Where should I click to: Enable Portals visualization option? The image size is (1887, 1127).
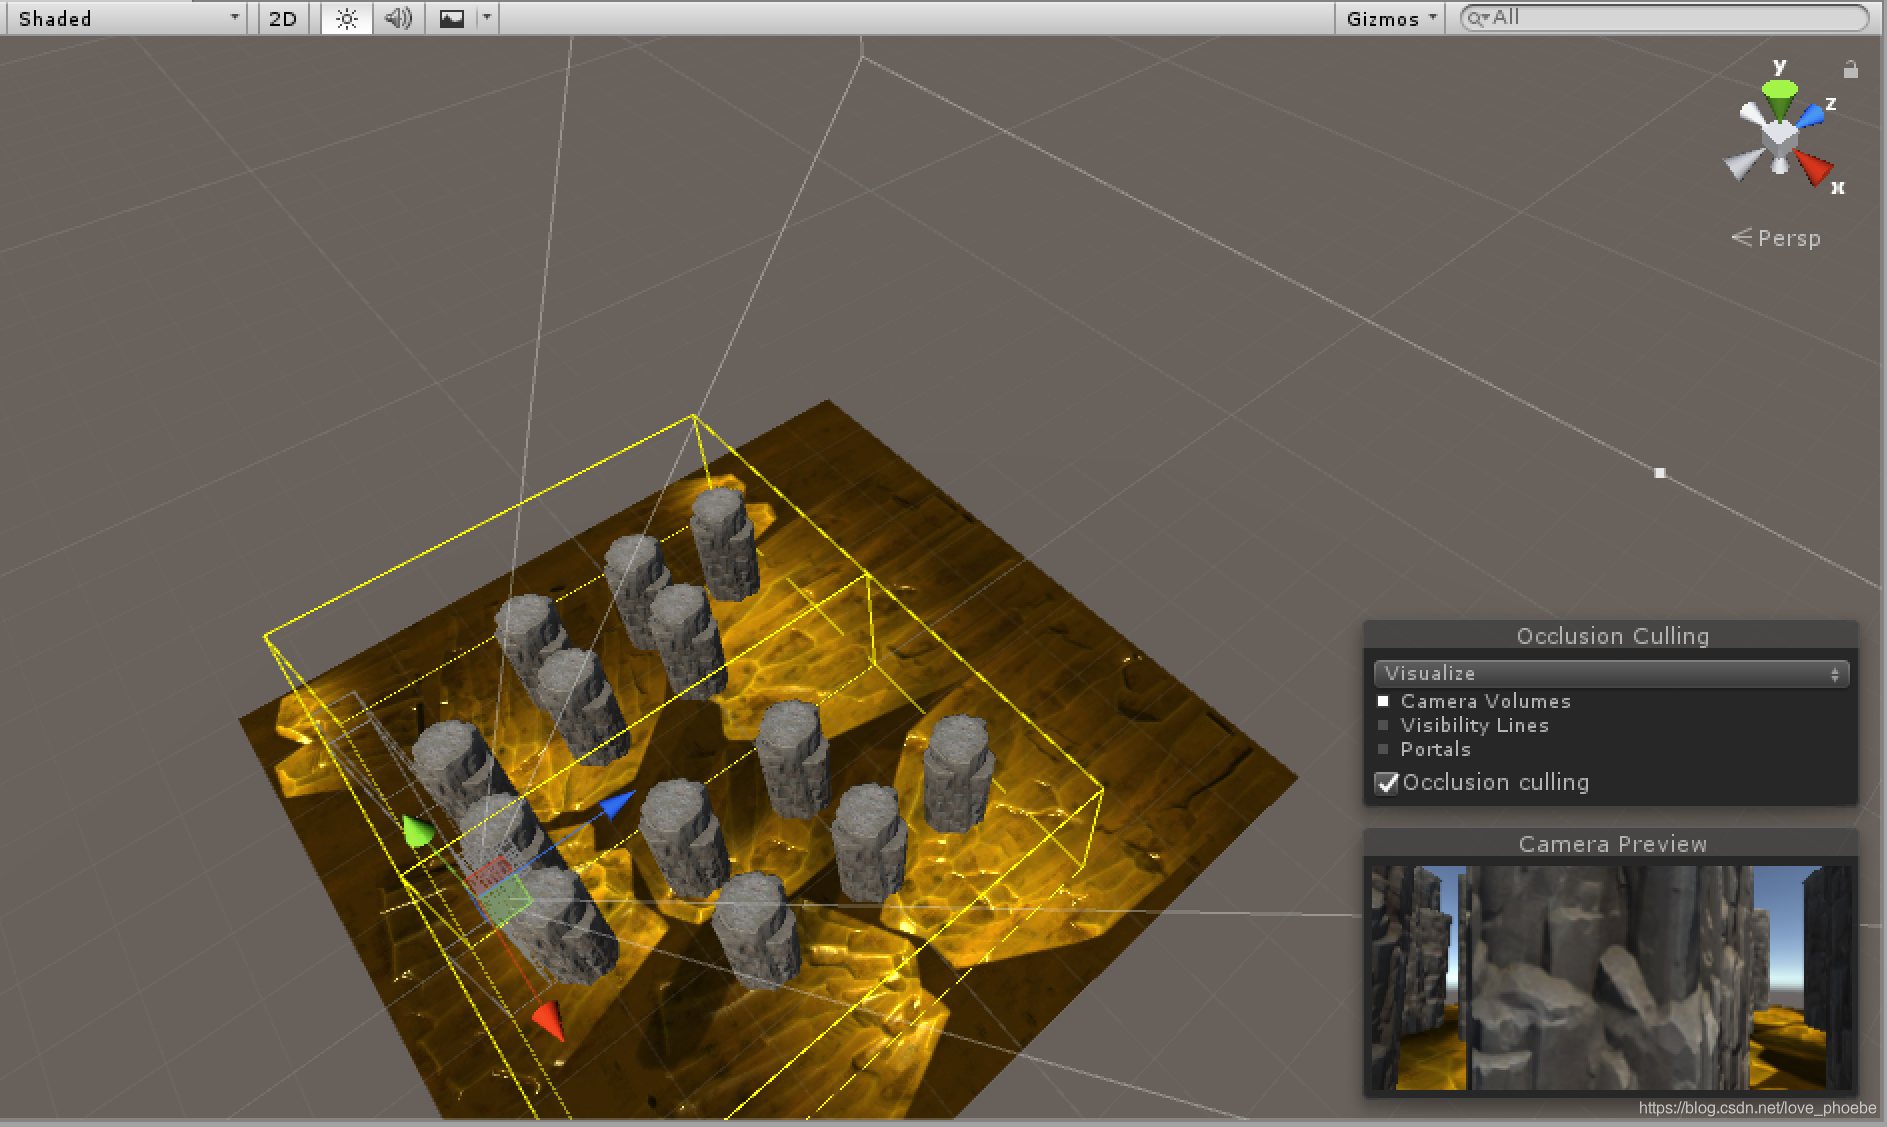(x=1385, y=749)
